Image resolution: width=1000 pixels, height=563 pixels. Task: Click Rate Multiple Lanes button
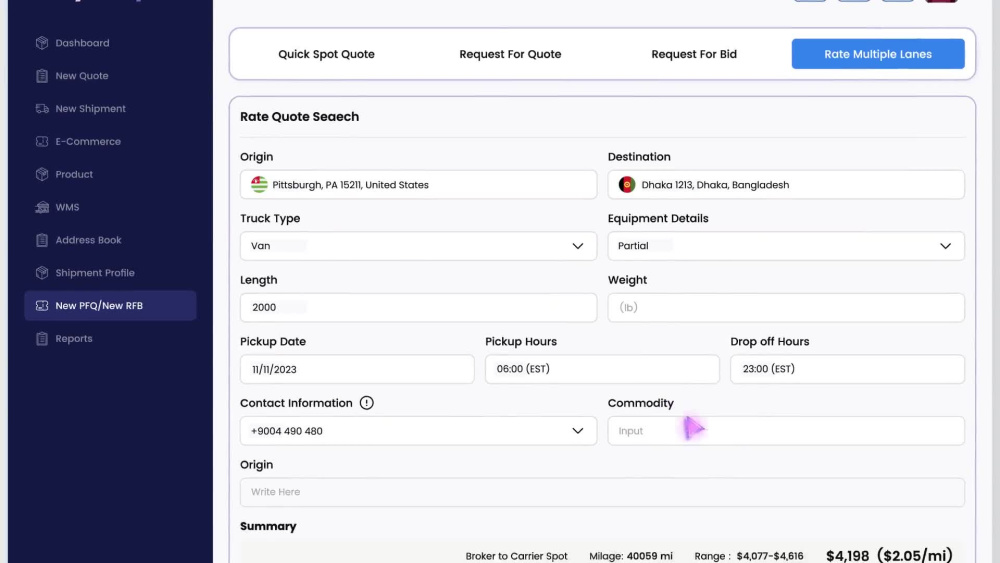[x=878, y=54]
